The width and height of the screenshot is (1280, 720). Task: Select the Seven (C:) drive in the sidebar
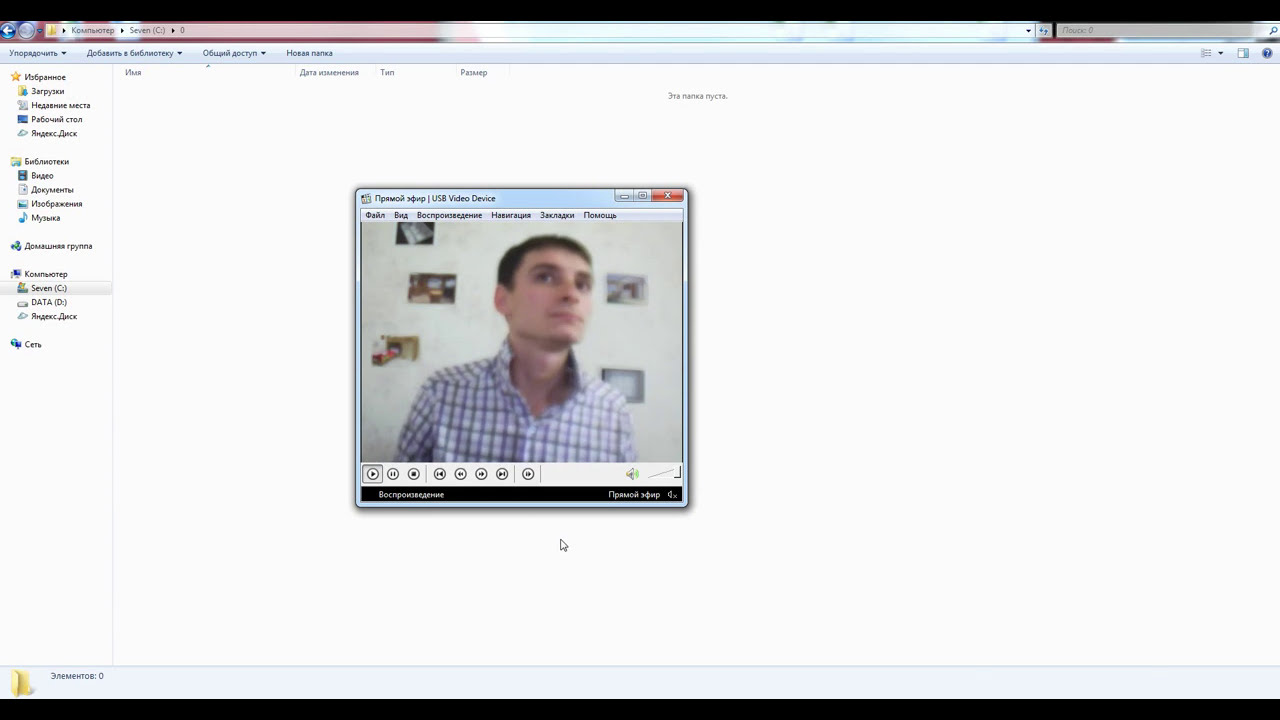click(x=48, y=288)
